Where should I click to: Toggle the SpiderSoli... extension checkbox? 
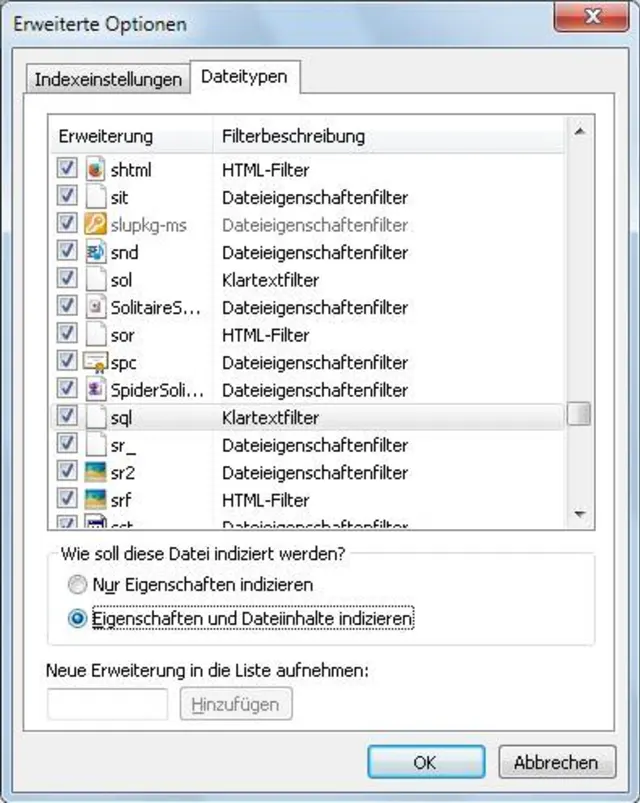(x=67, y=388)
